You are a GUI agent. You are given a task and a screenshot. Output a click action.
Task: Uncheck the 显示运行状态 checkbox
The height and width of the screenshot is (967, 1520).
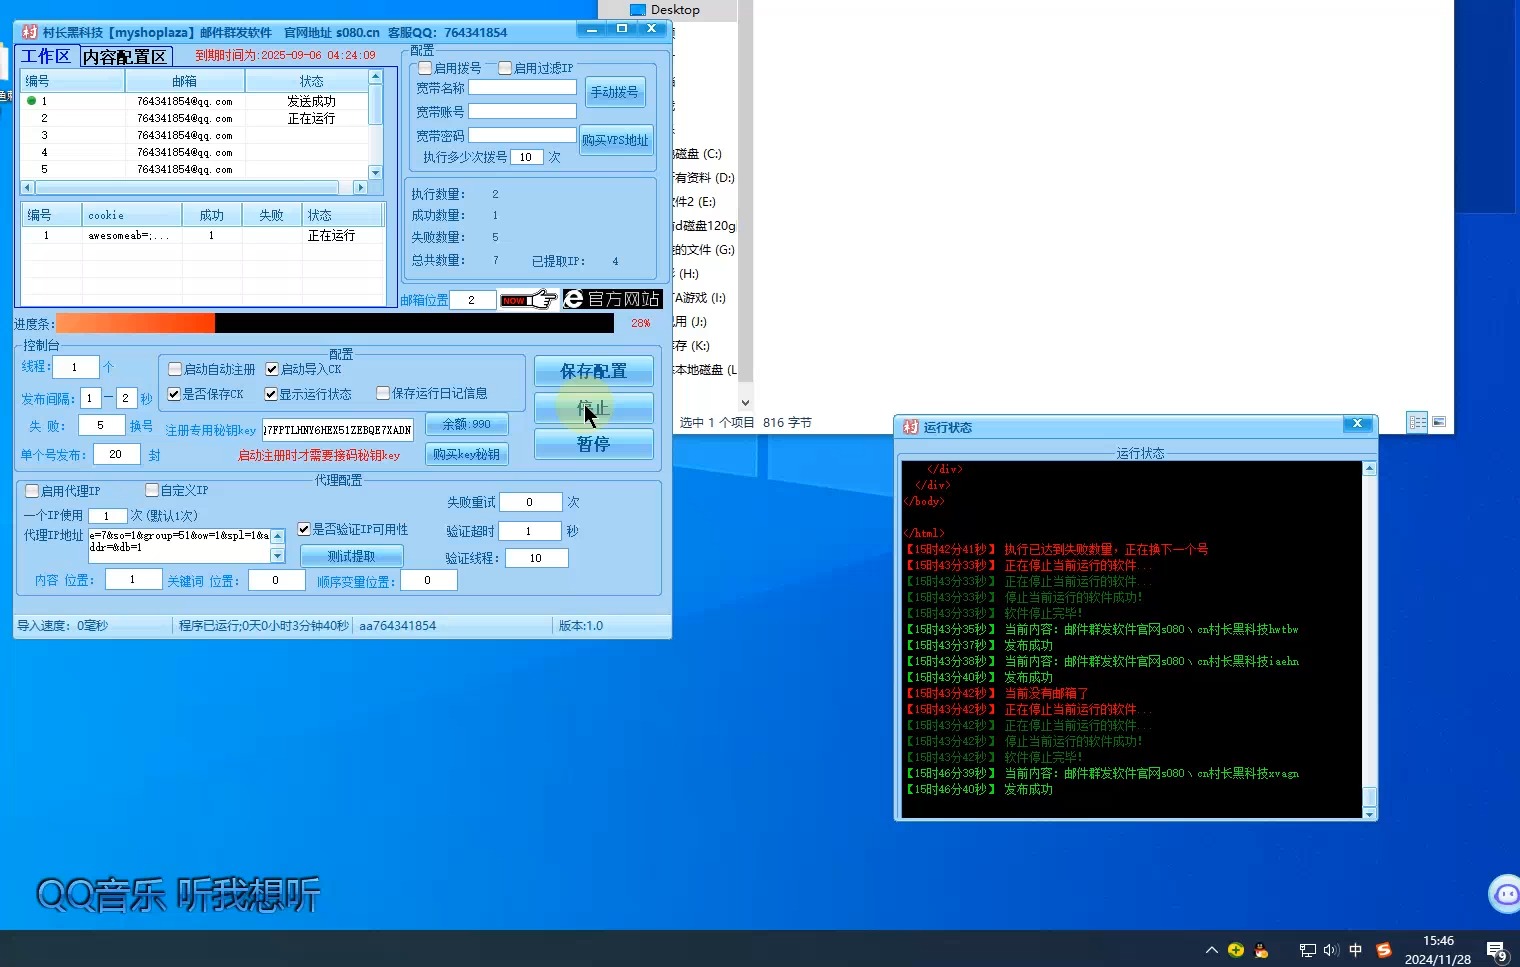click(271, 394)
